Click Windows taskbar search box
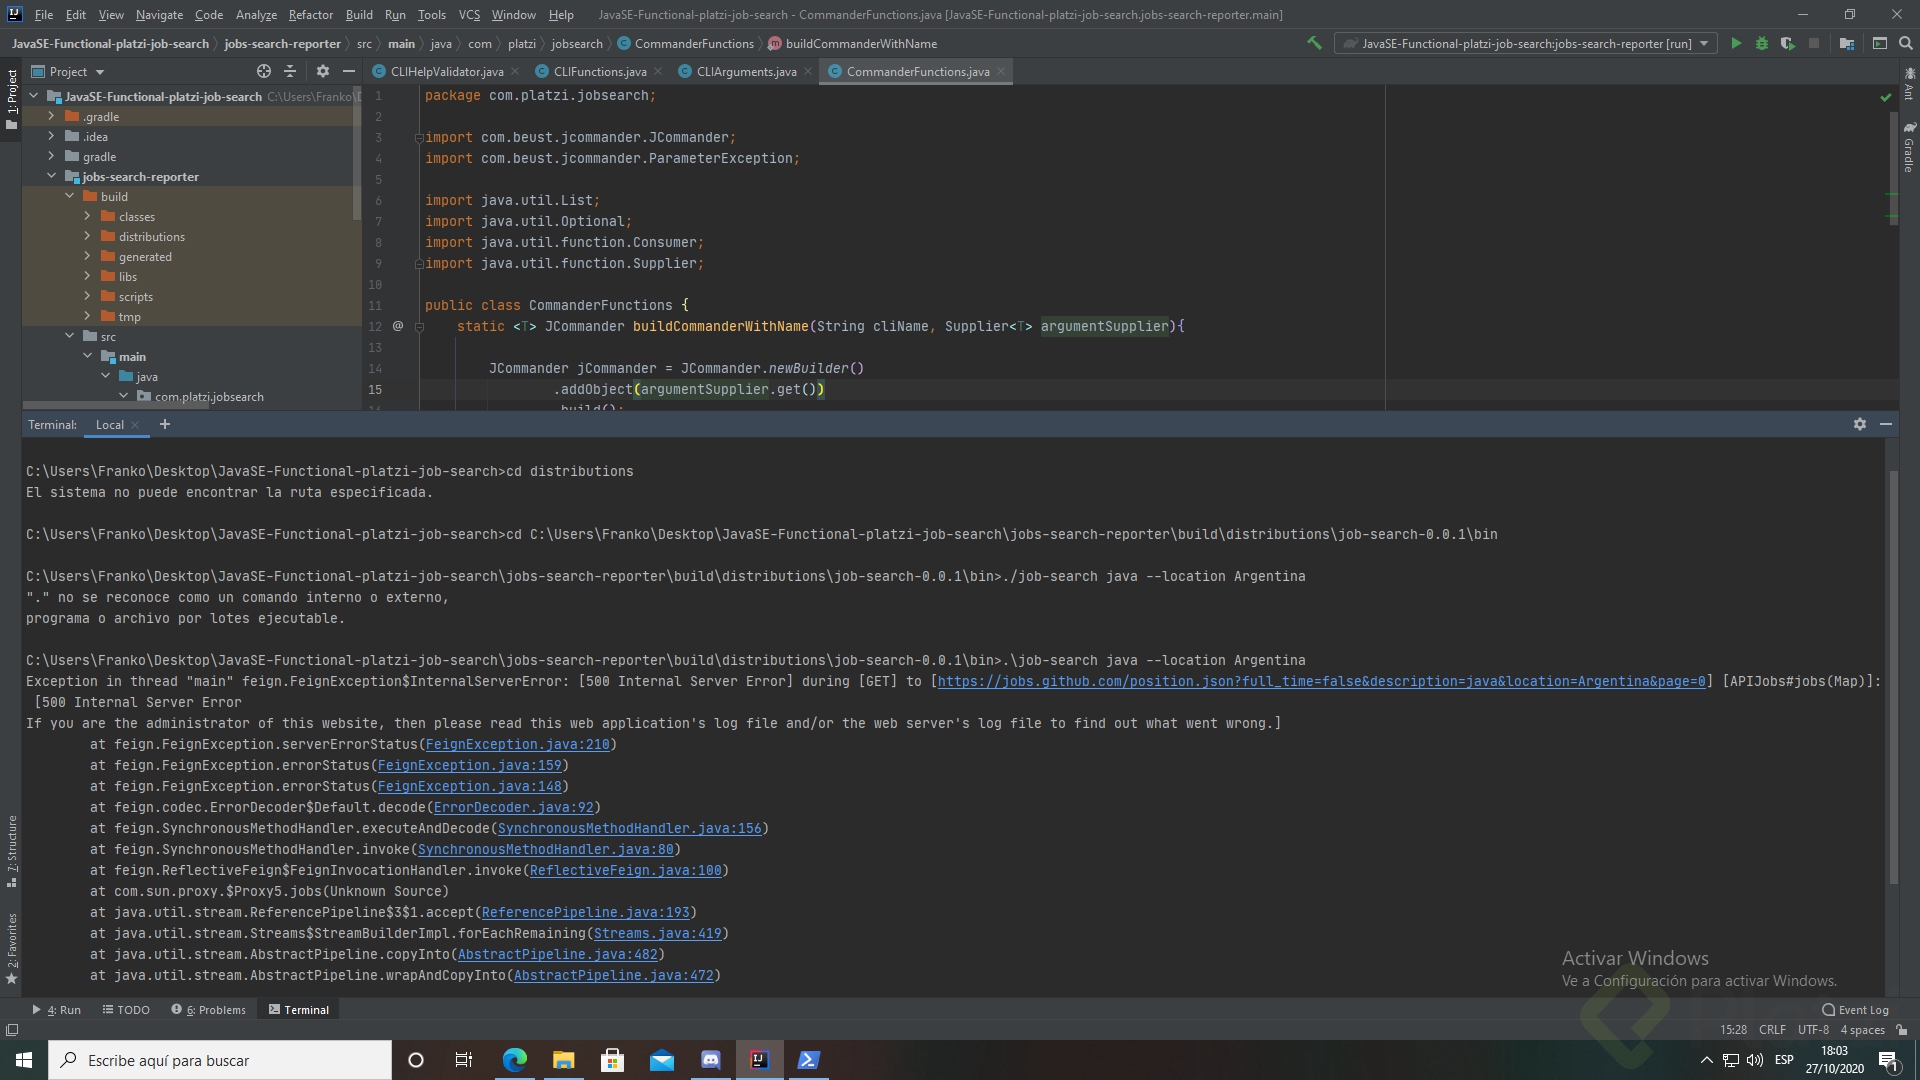This screenshot has width=1920, height=1080. 220,1060
